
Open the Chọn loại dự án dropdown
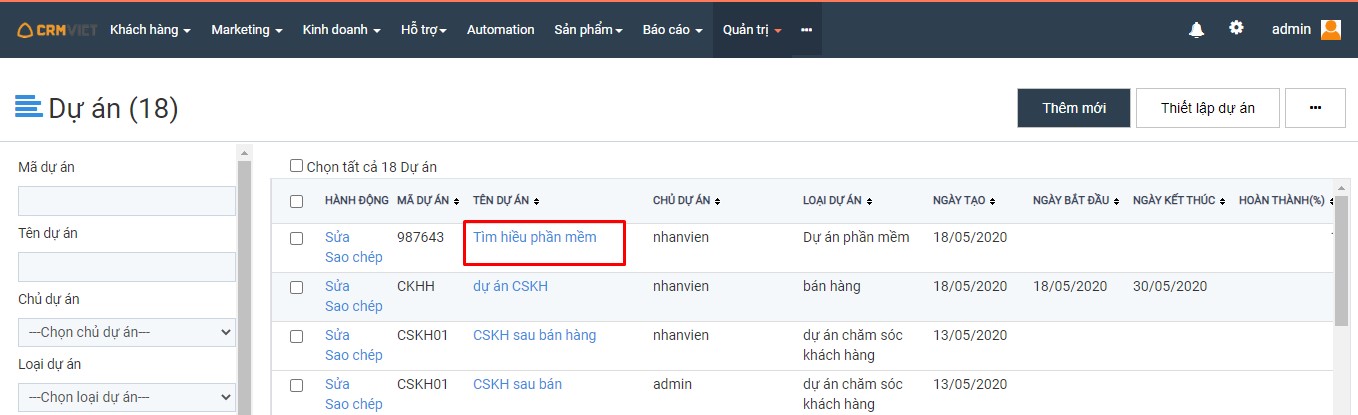tap(127, 397)
